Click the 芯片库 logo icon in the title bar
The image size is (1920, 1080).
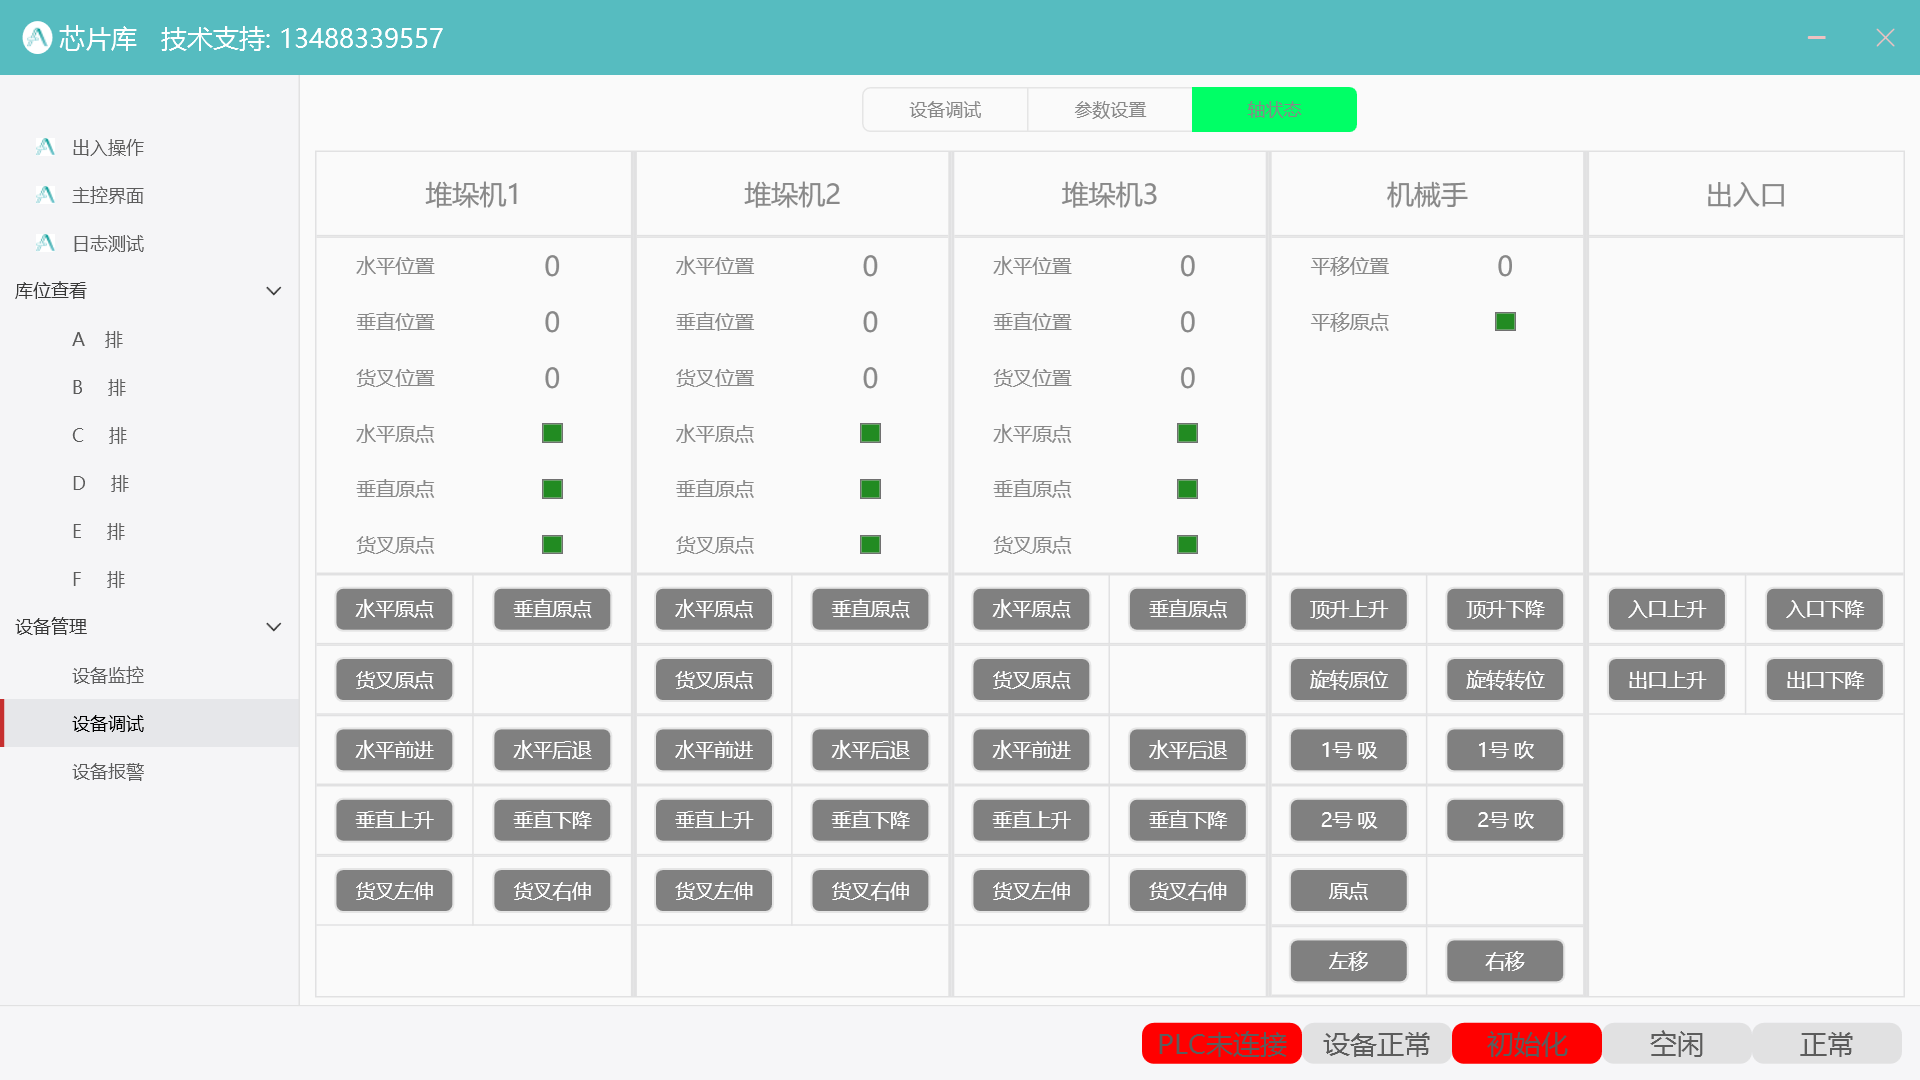37,37
